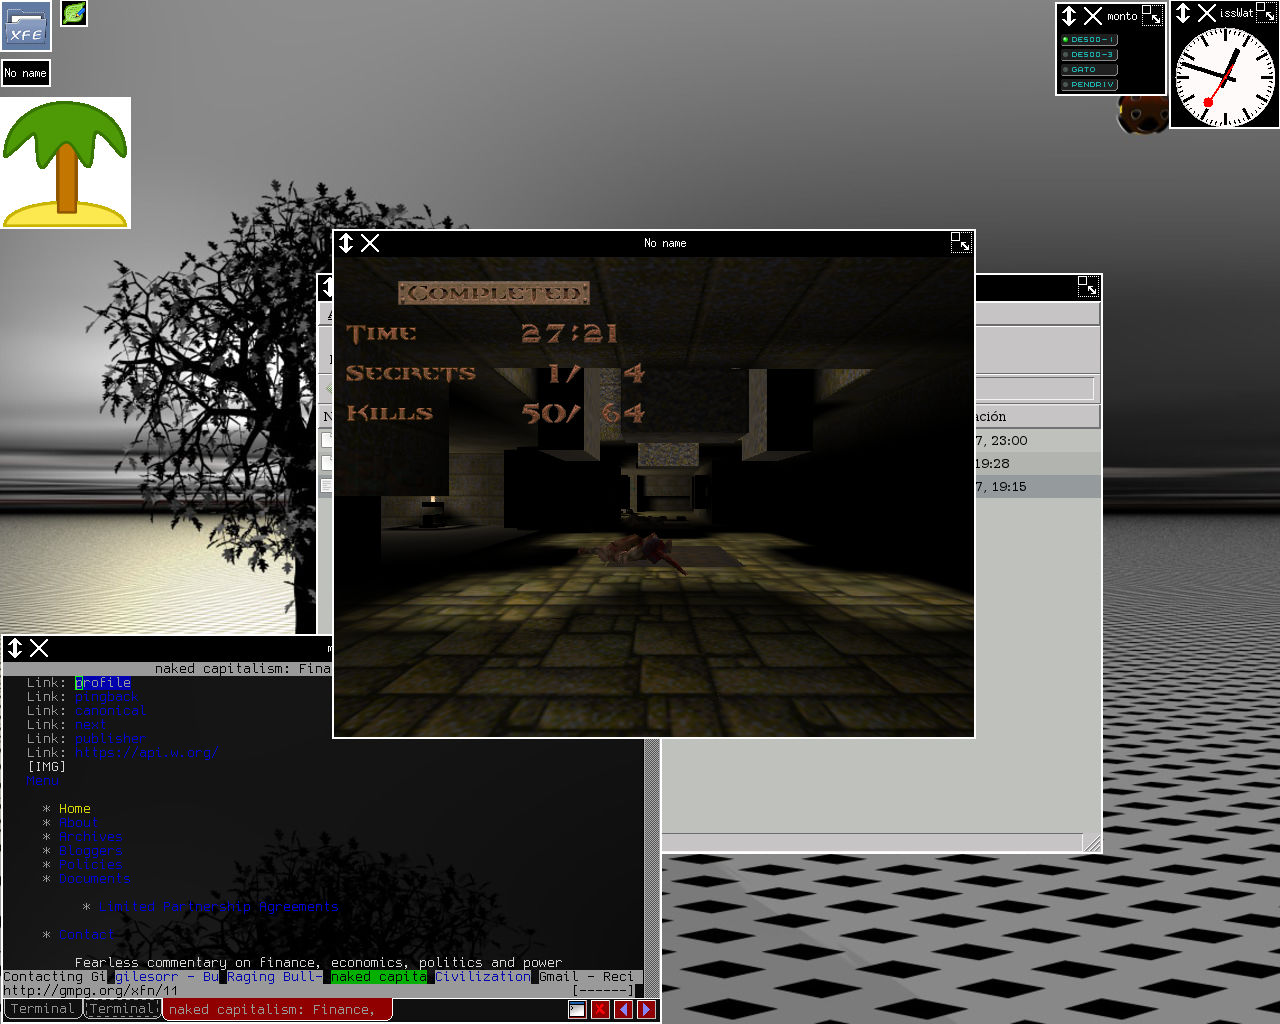Follow the 'next' link

point(90,725)
